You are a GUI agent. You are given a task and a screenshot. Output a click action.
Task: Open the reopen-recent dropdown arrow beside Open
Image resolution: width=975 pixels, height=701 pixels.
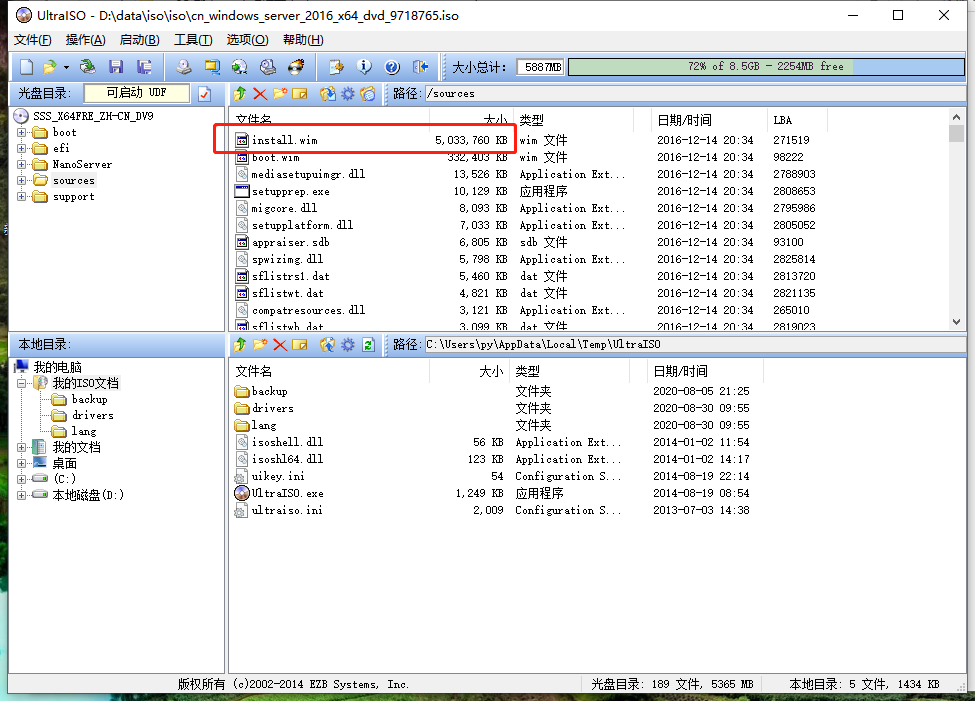point(66,67)
